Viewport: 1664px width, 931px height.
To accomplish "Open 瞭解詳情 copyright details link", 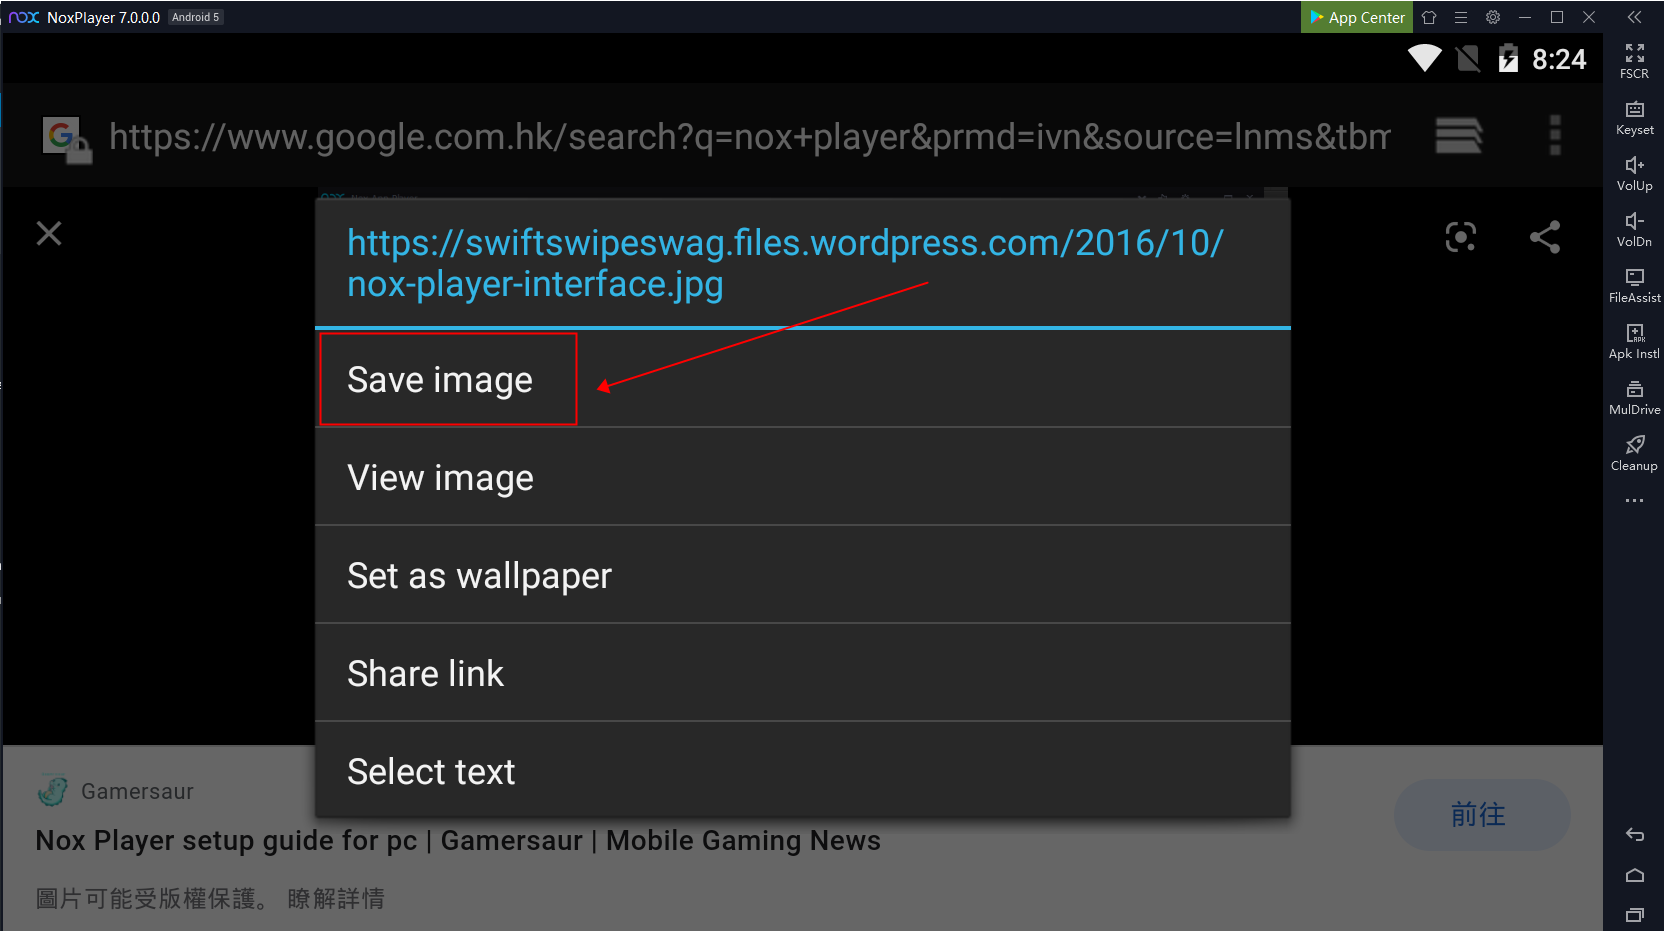I will point(336,898).
